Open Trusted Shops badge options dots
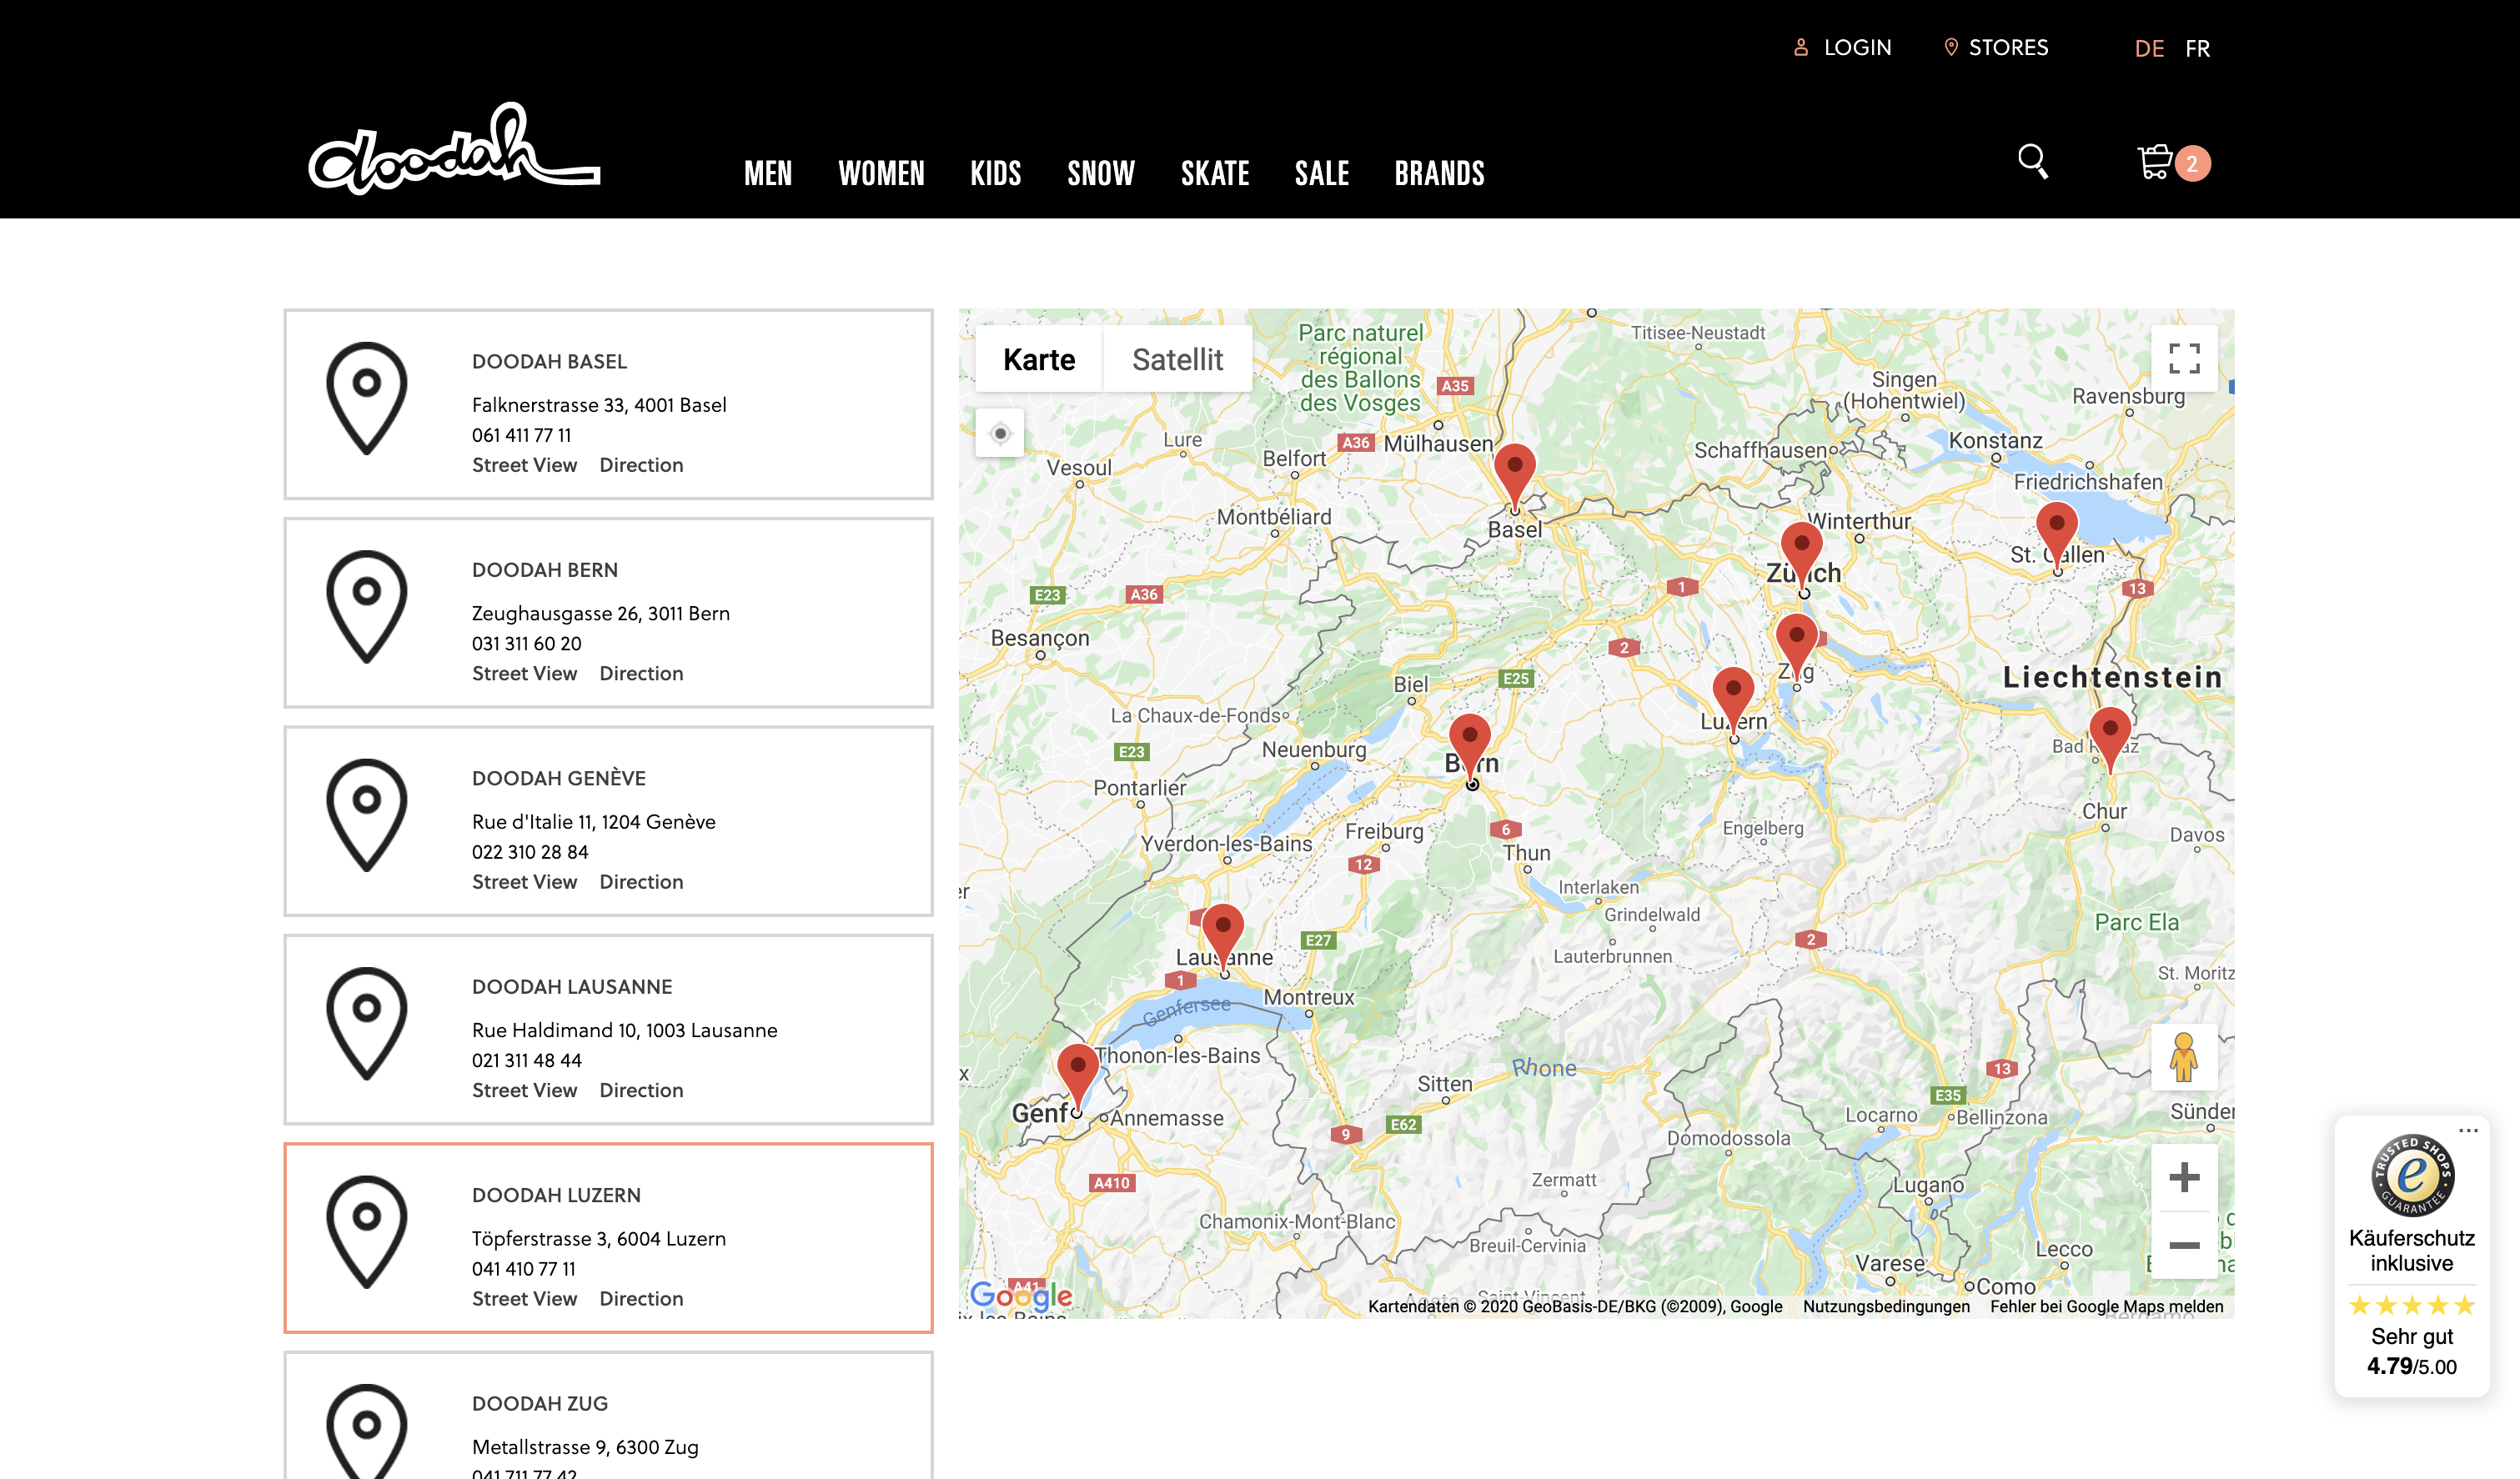 [x=2468, y=1131]
